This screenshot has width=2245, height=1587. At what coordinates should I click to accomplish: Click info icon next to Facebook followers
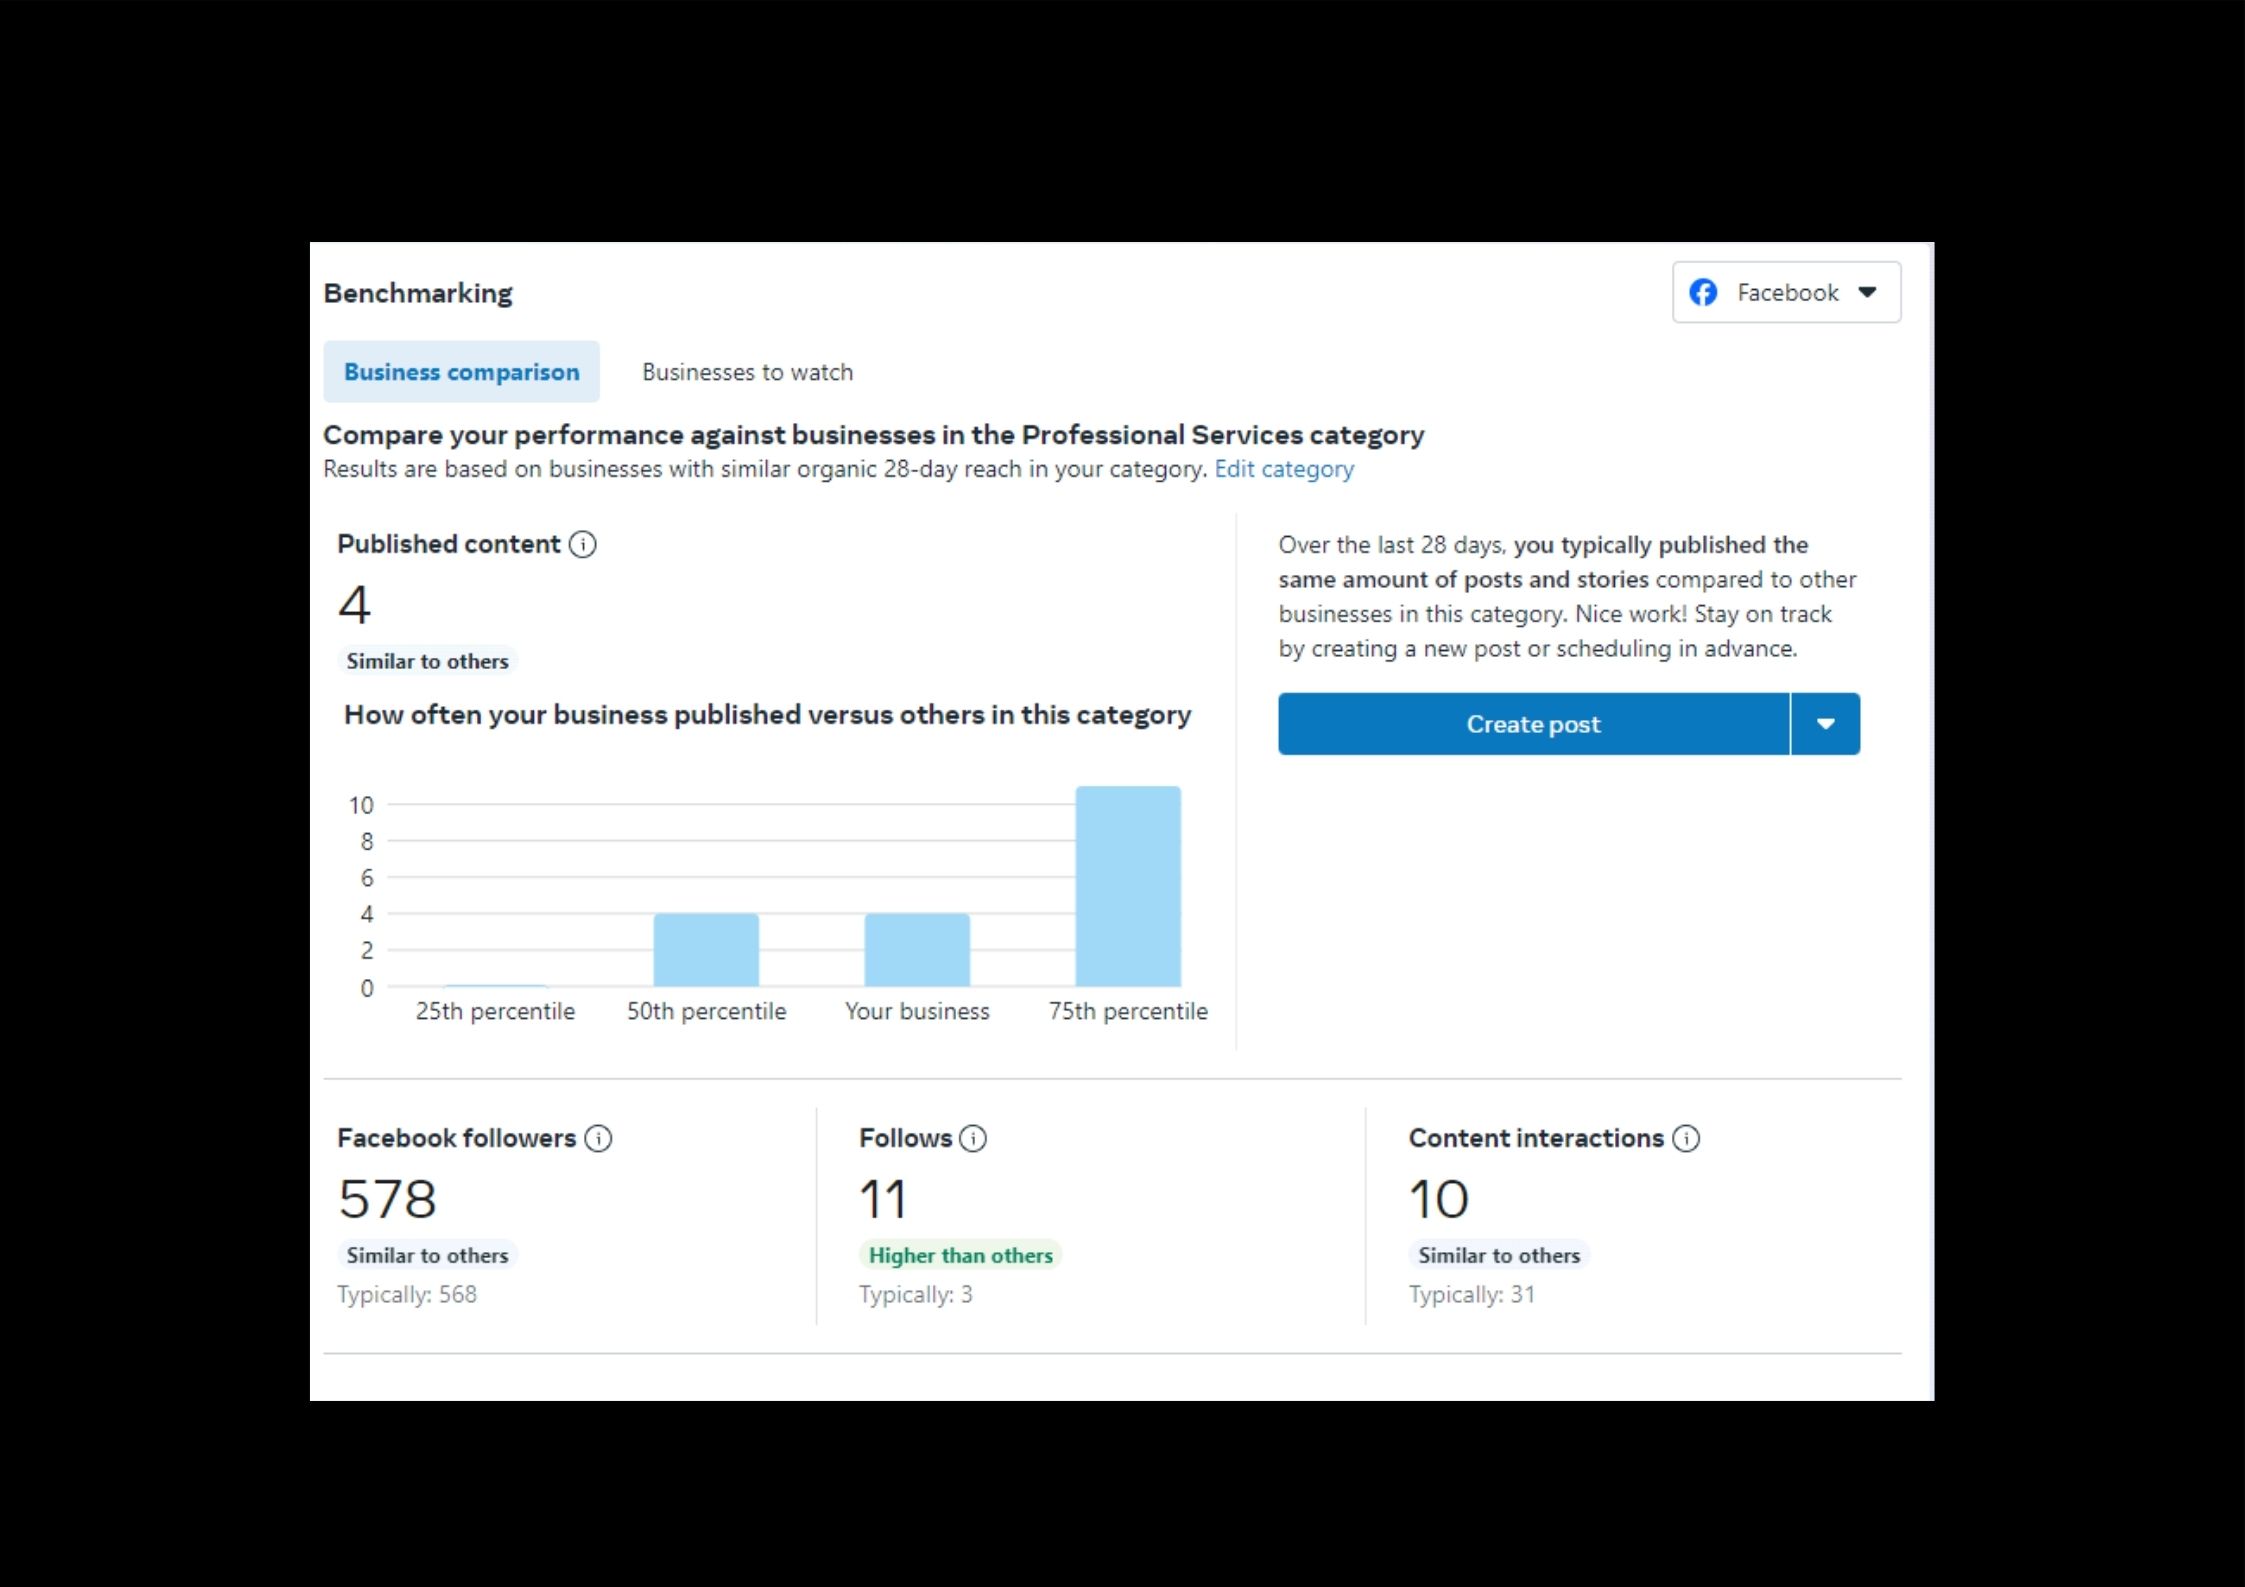coord(598,1138)
